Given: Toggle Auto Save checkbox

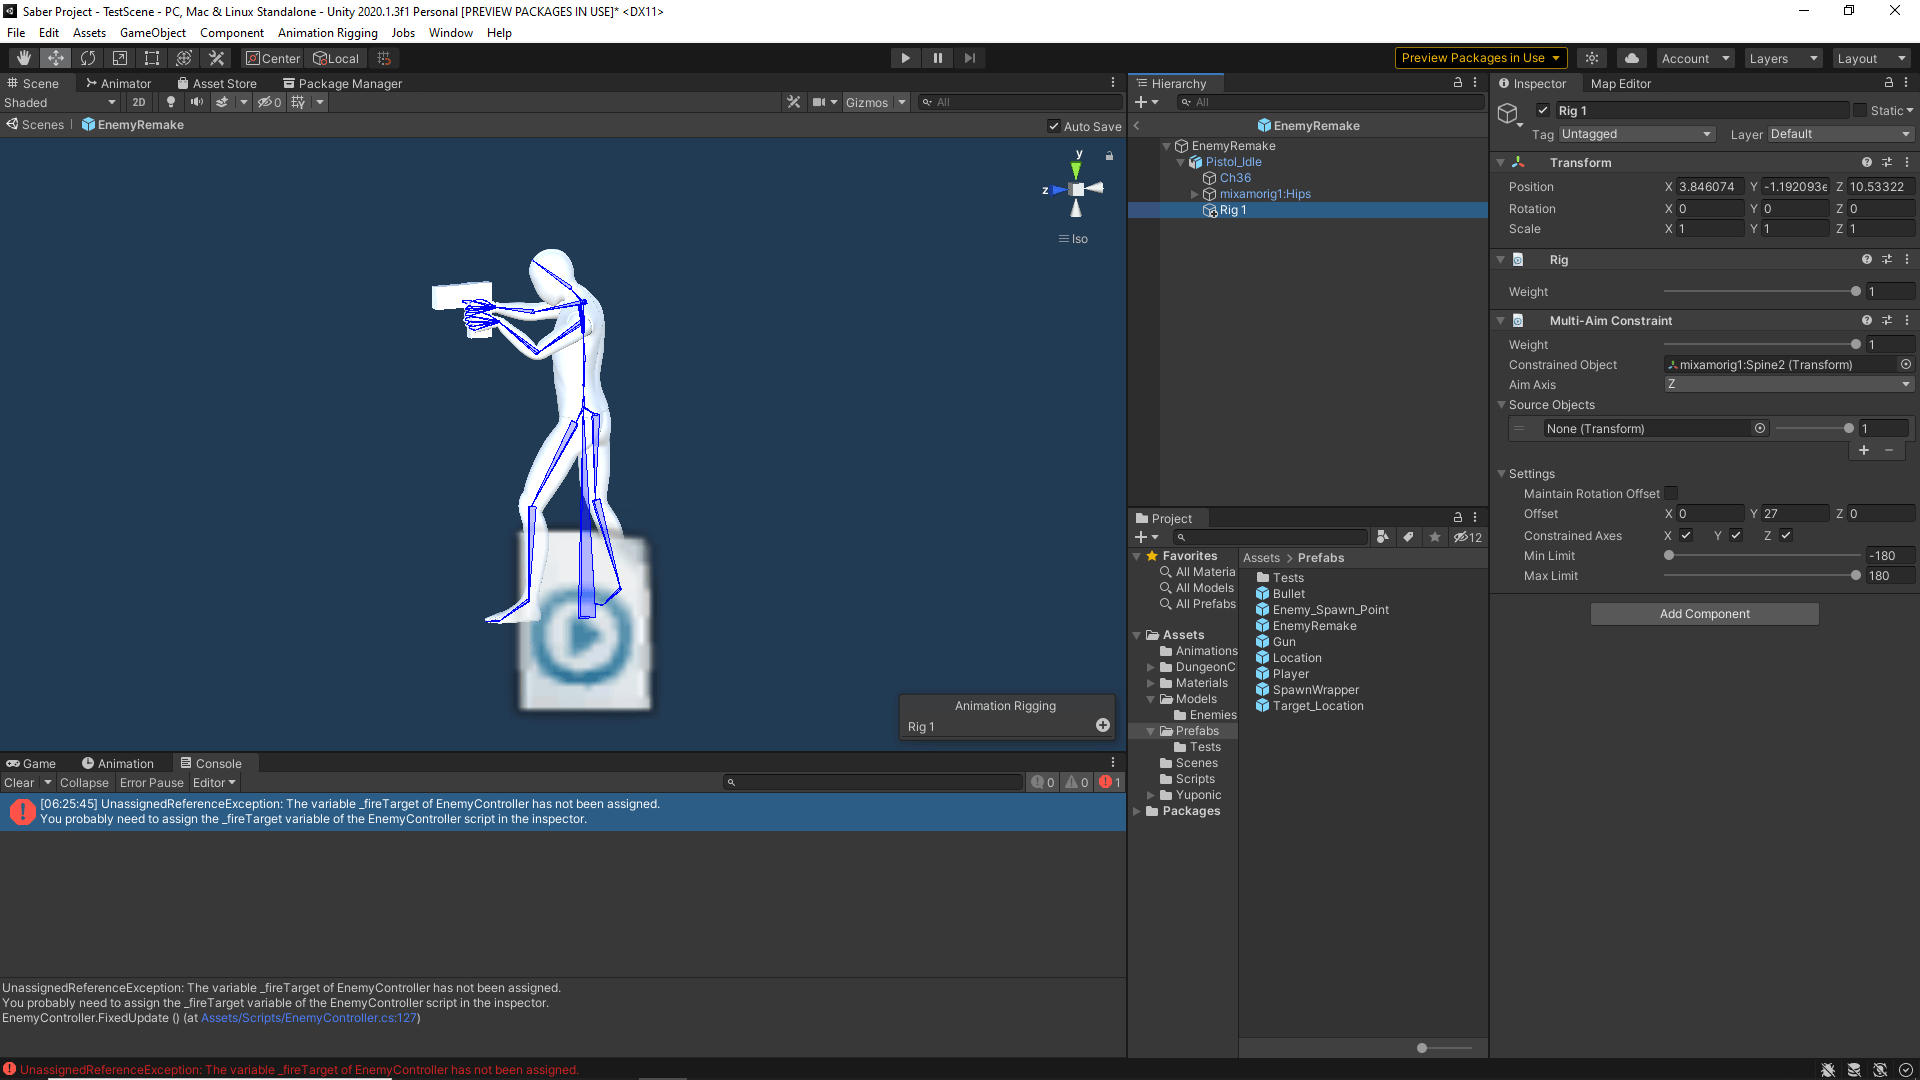Looking at the screenshot, I should [1054, 126].
